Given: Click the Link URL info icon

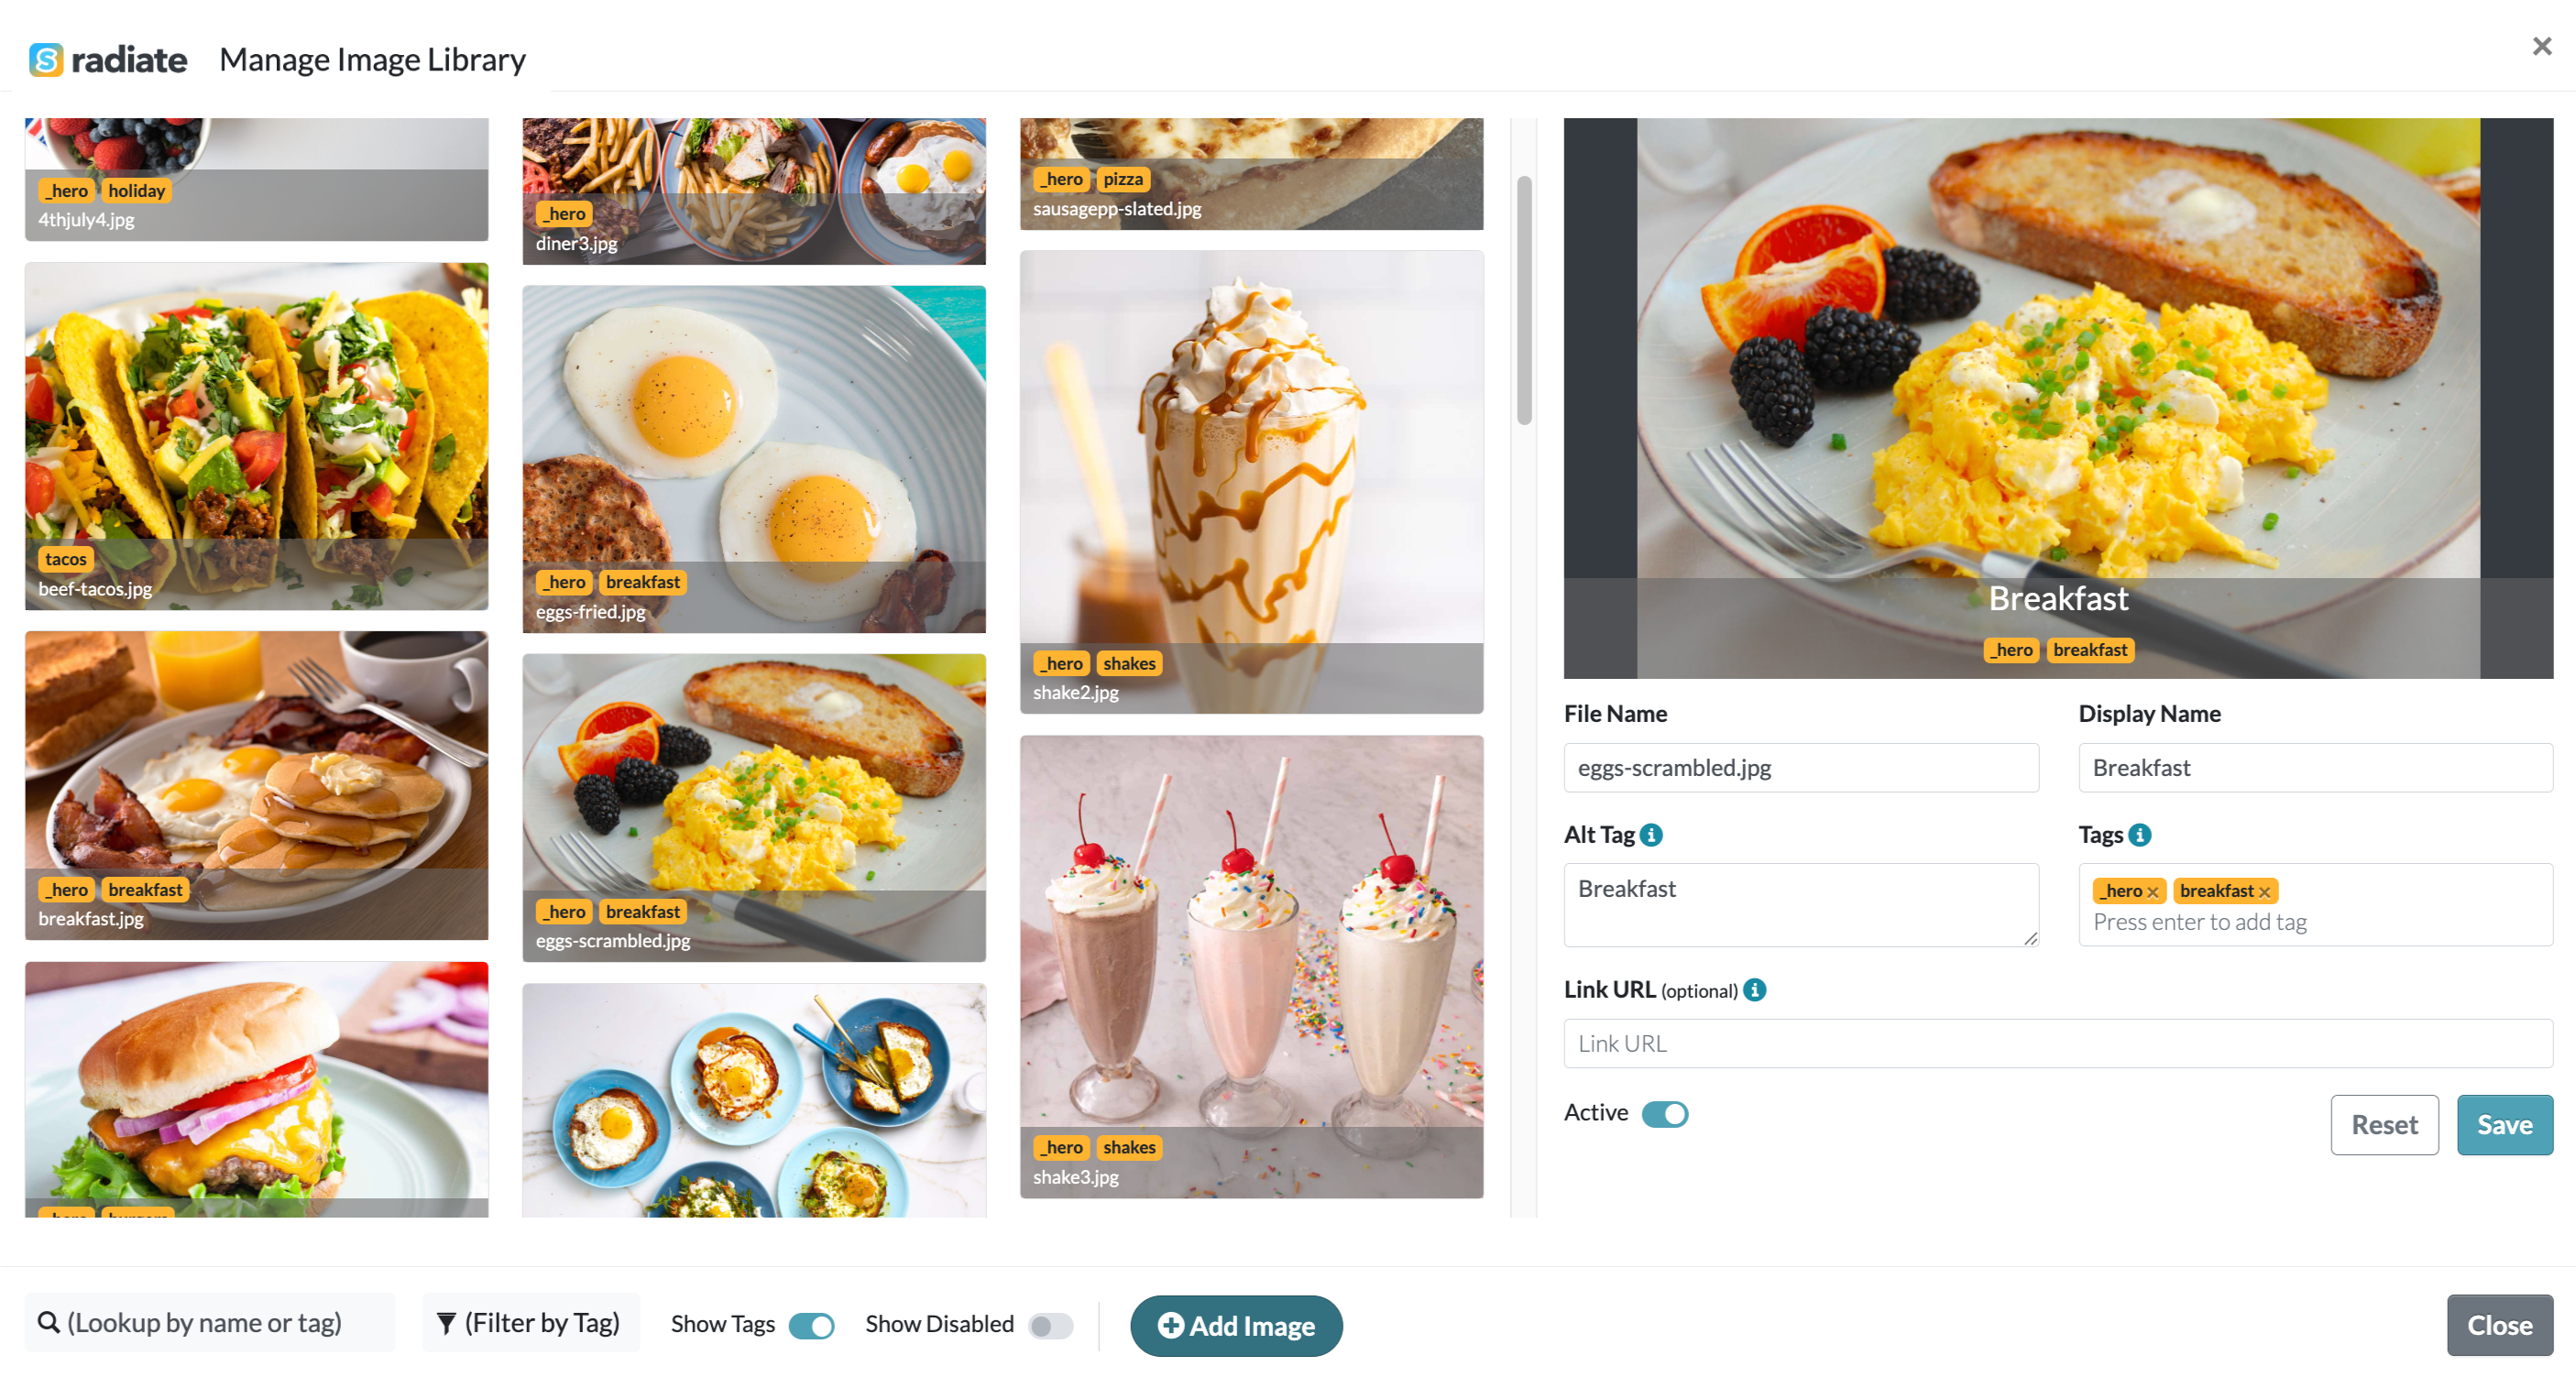Looking at the screenshot, I should 1755,989.
